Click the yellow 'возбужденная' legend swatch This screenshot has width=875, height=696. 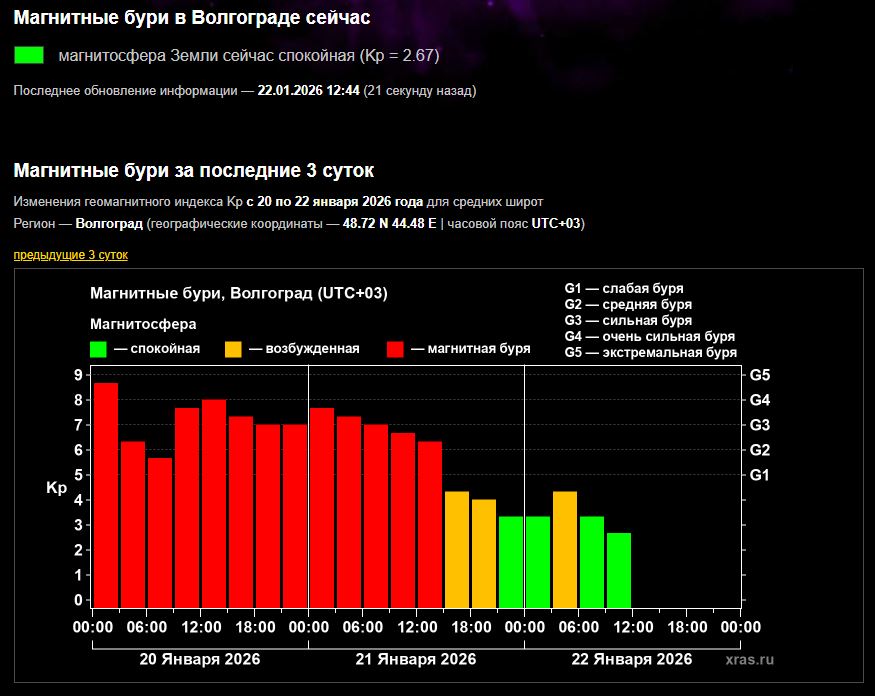pyautogui.click(x=233, y=349)
